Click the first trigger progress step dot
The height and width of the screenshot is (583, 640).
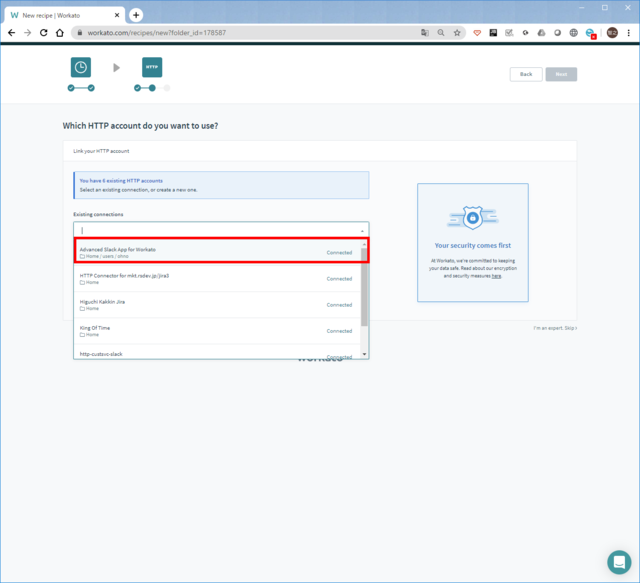pos(71,88)
